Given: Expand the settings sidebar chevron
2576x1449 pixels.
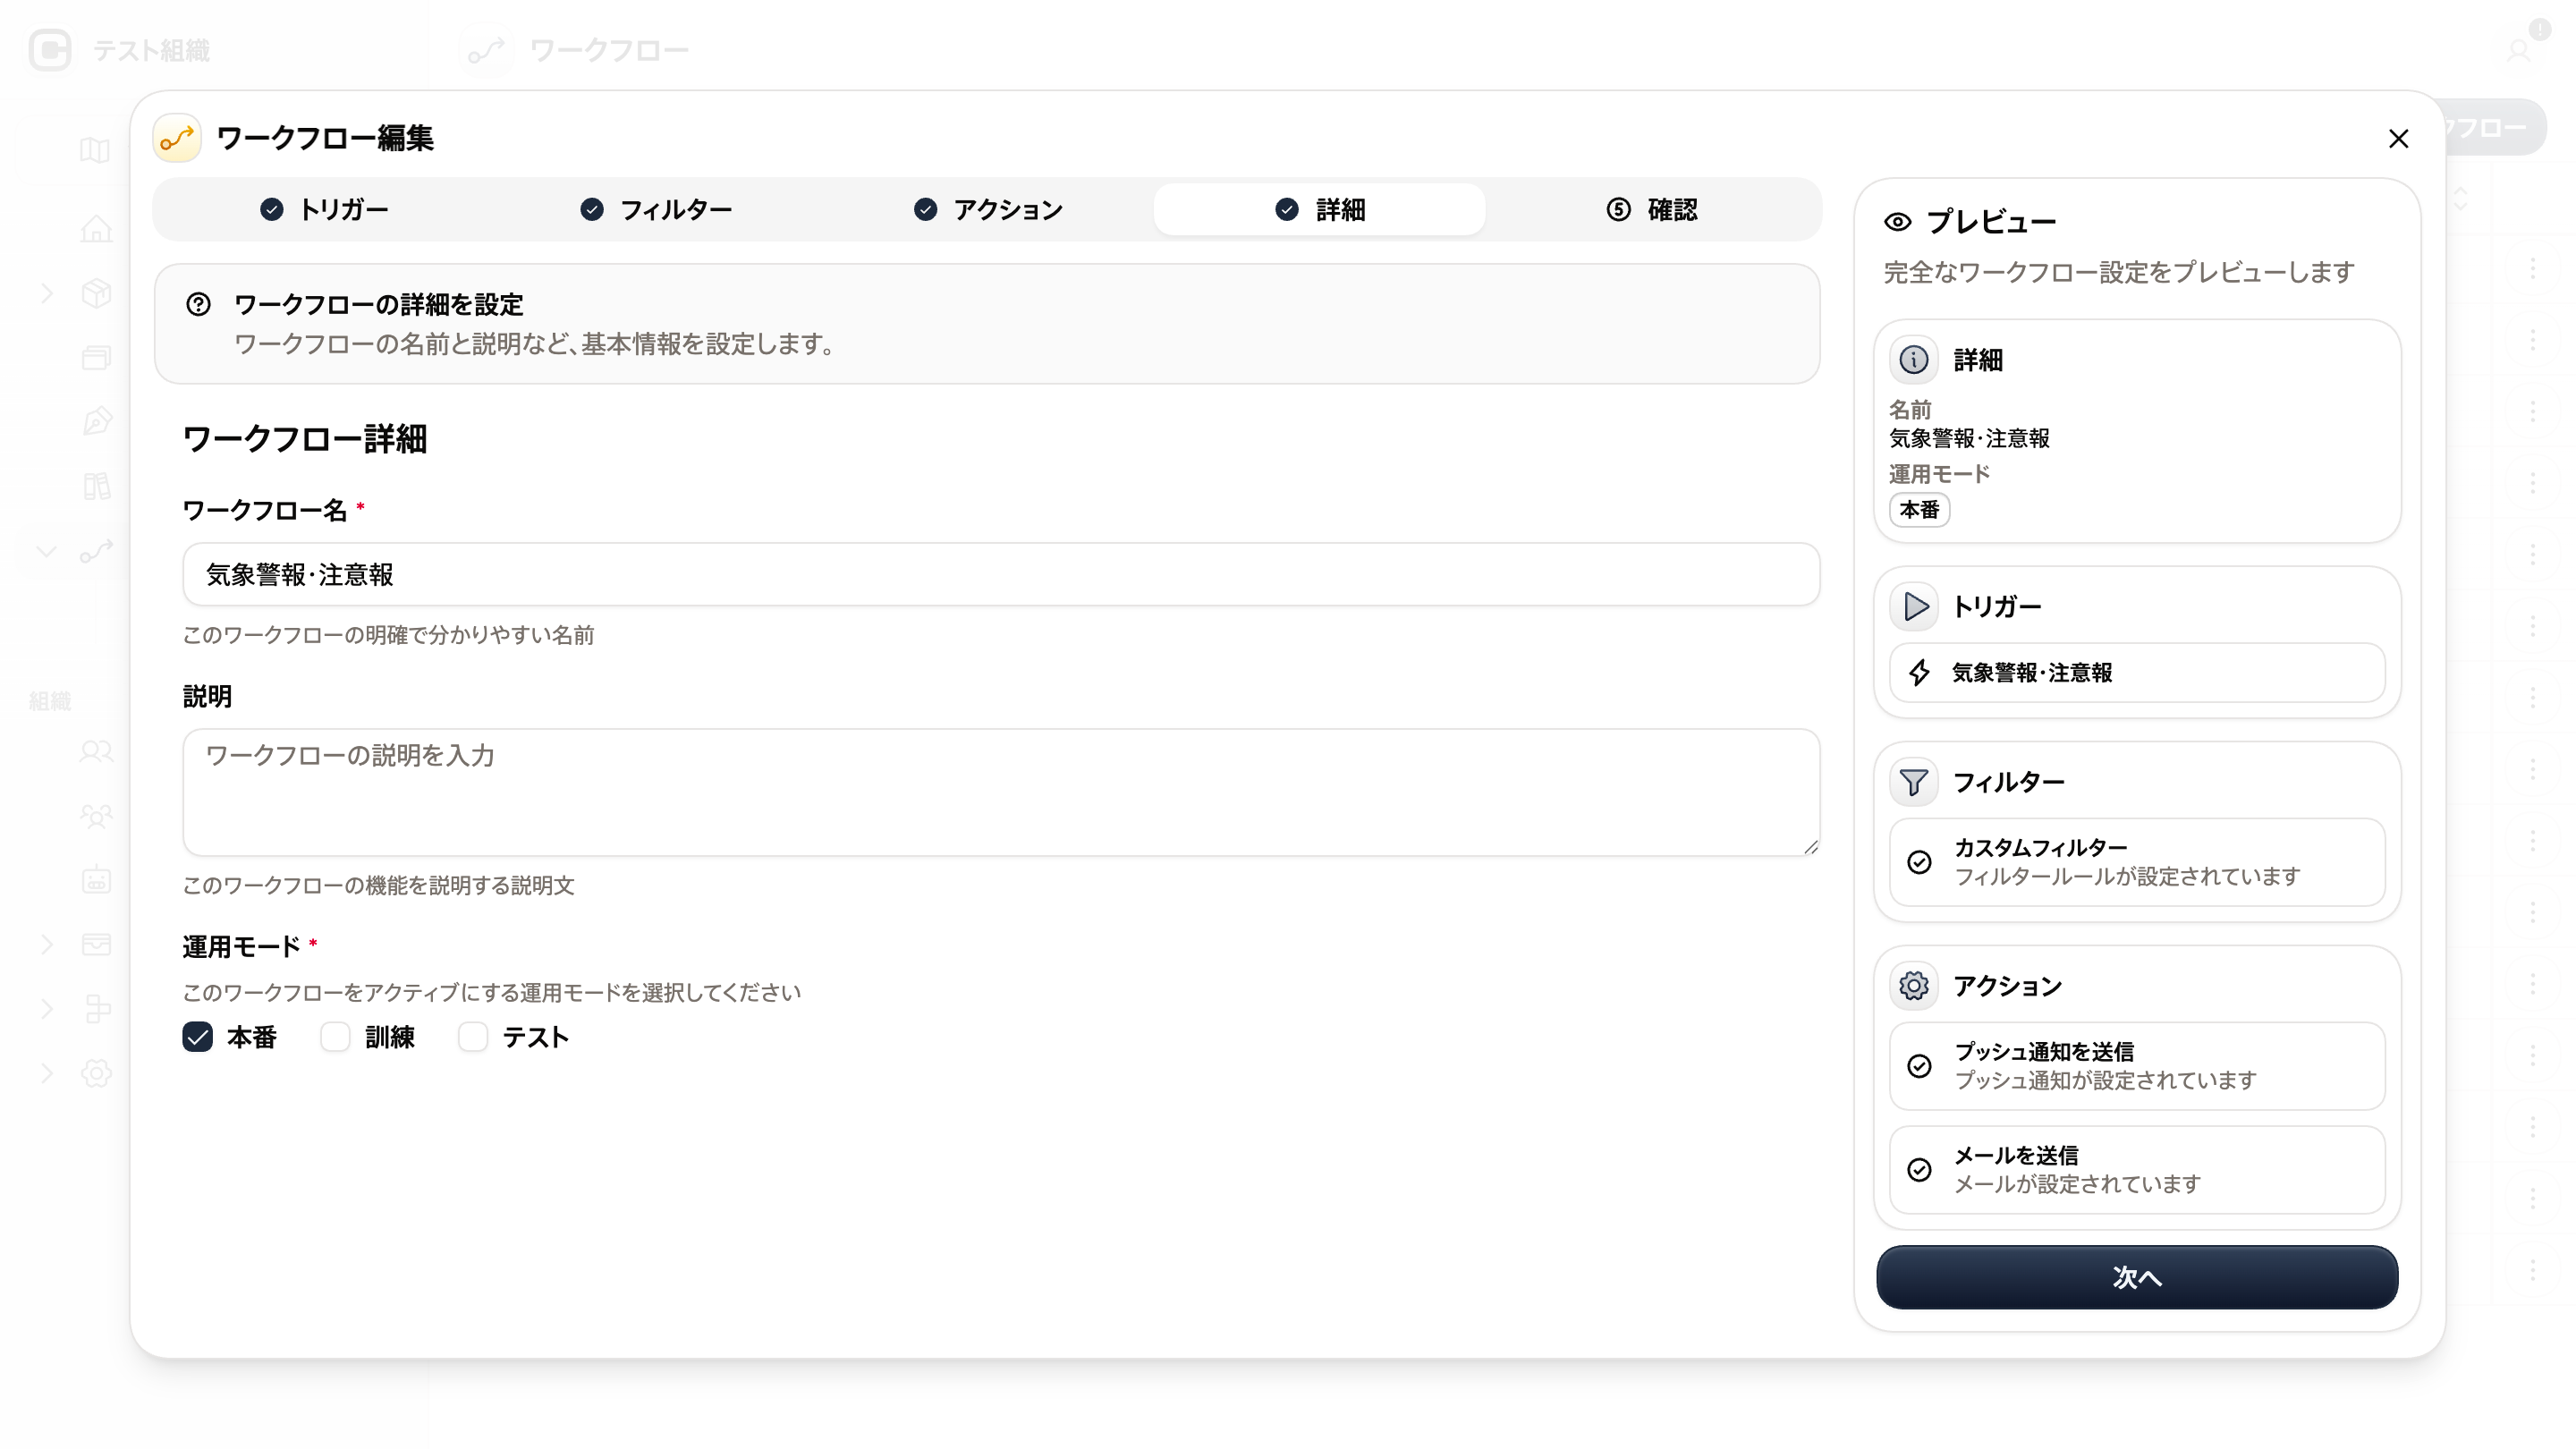Looking at the screenshot, I should click(47, 1073).
